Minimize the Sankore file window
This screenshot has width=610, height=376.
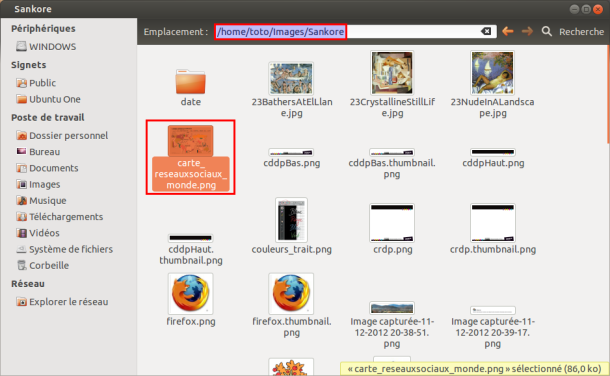575,9
